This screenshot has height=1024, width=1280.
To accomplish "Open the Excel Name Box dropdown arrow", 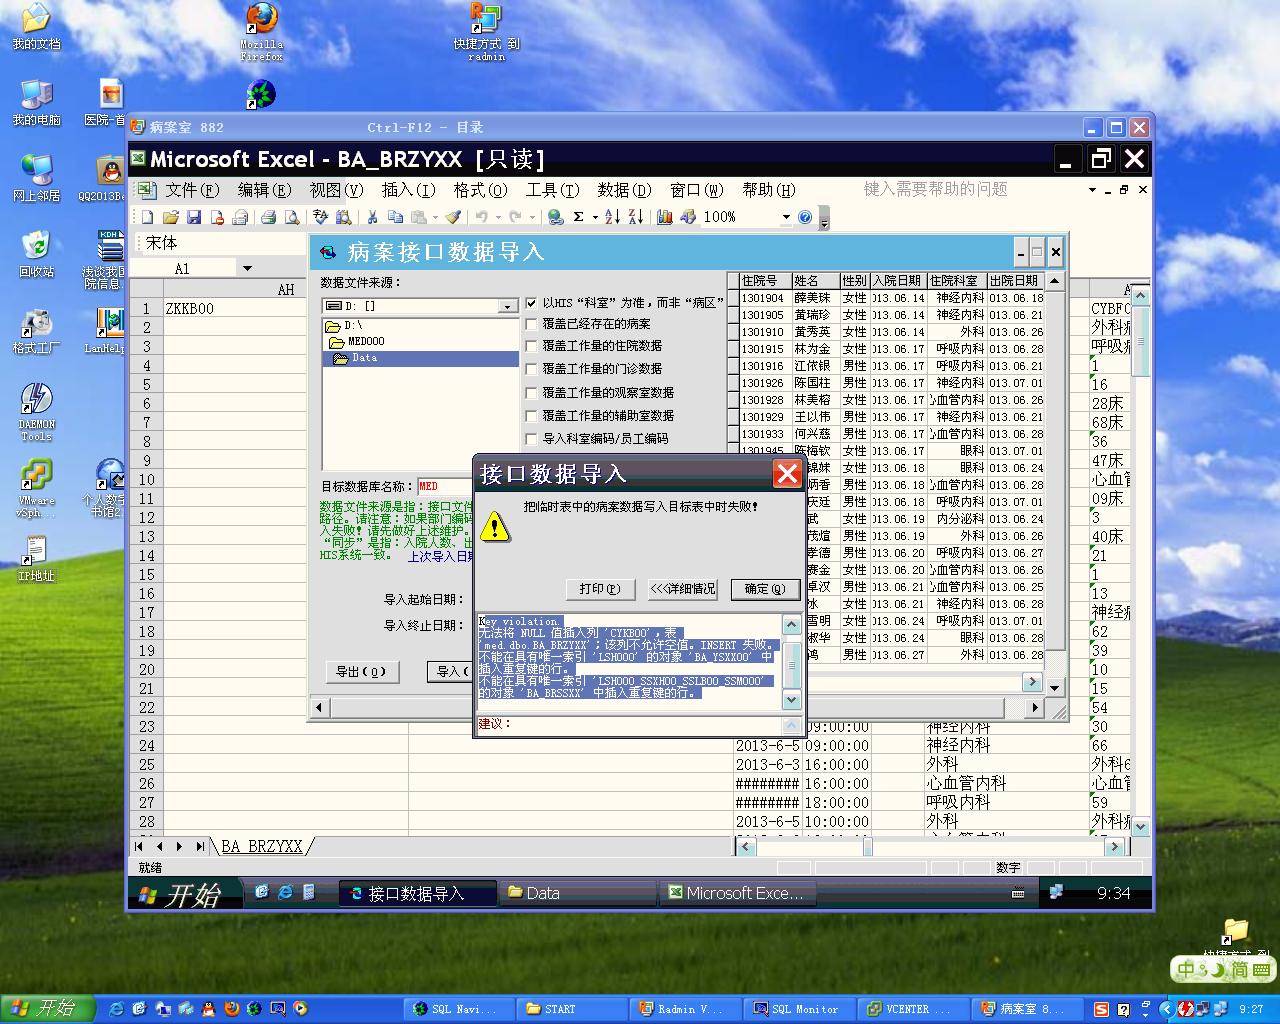I will click(x=246, y=268).
